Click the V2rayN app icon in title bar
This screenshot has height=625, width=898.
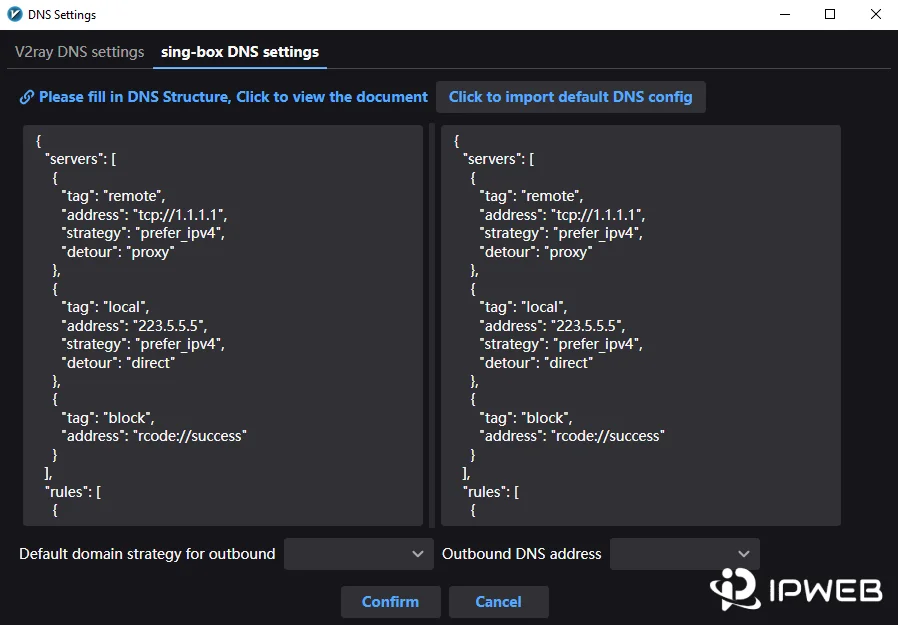pos(15,14)
